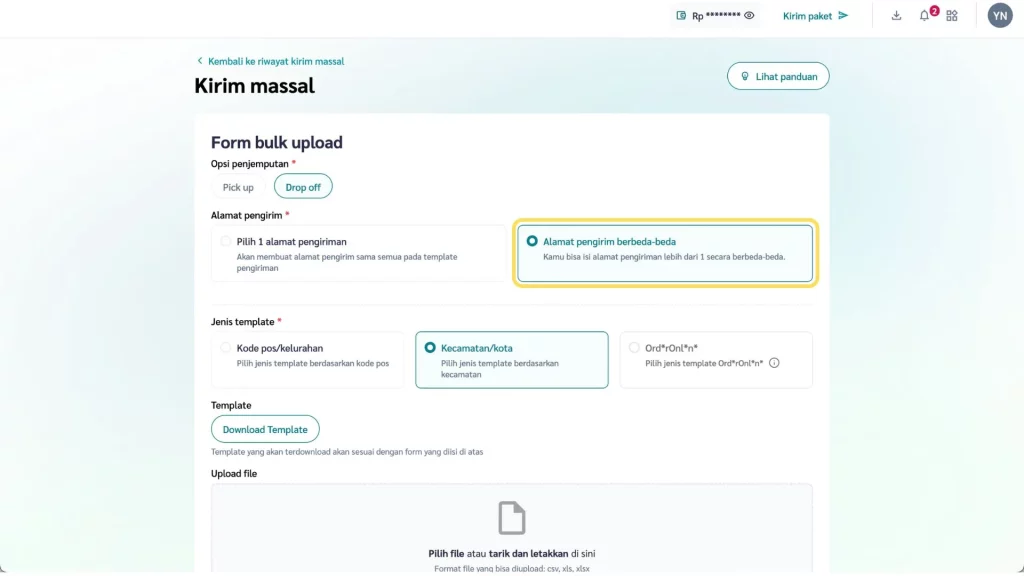Click the paper plane icon beside Kirim paket
1024x576 pixels.
(x=843, y=16)
